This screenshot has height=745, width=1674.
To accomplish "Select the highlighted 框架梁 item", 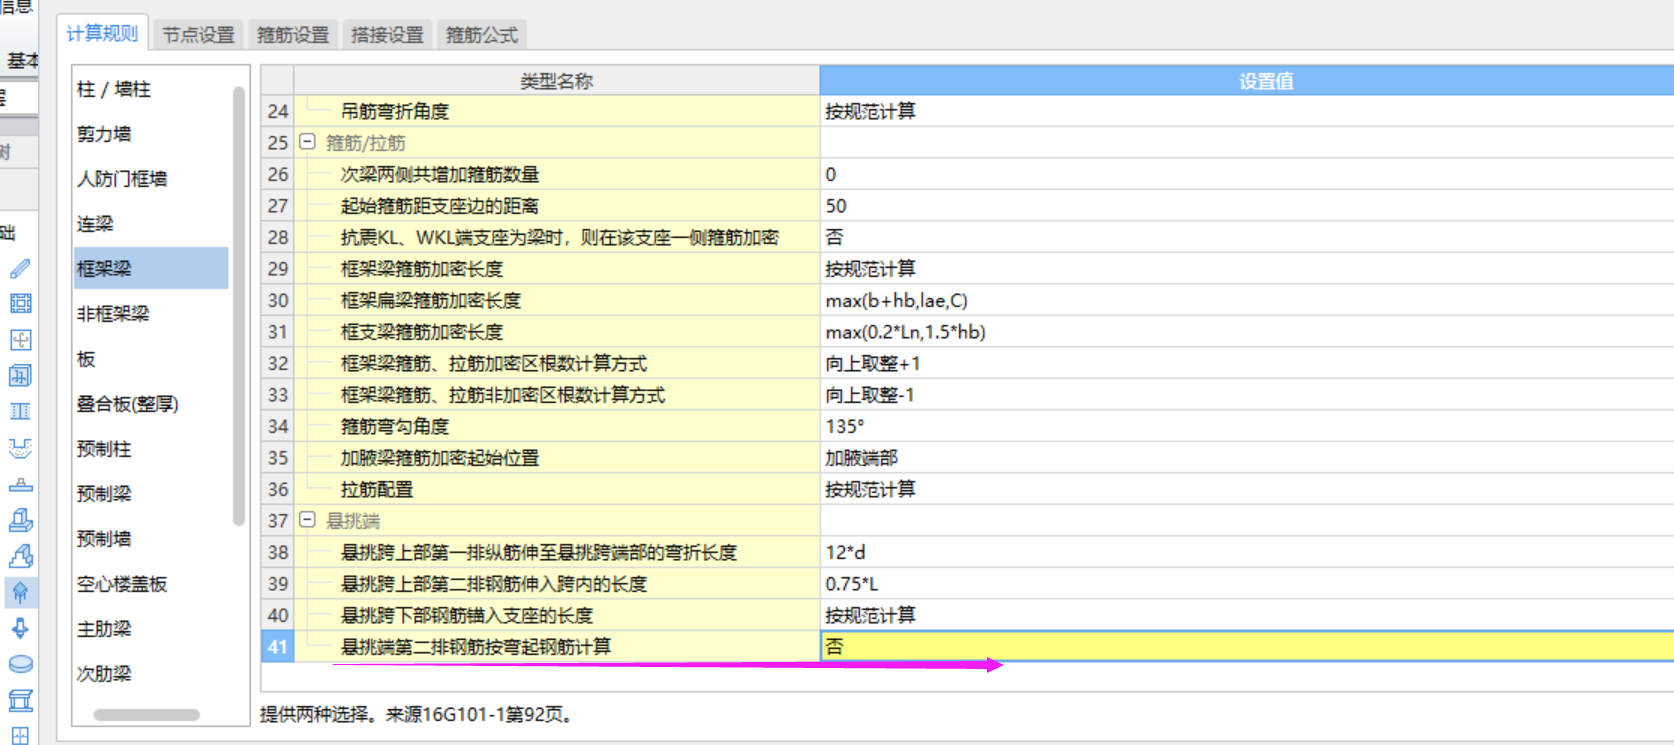I will [150, 268].
